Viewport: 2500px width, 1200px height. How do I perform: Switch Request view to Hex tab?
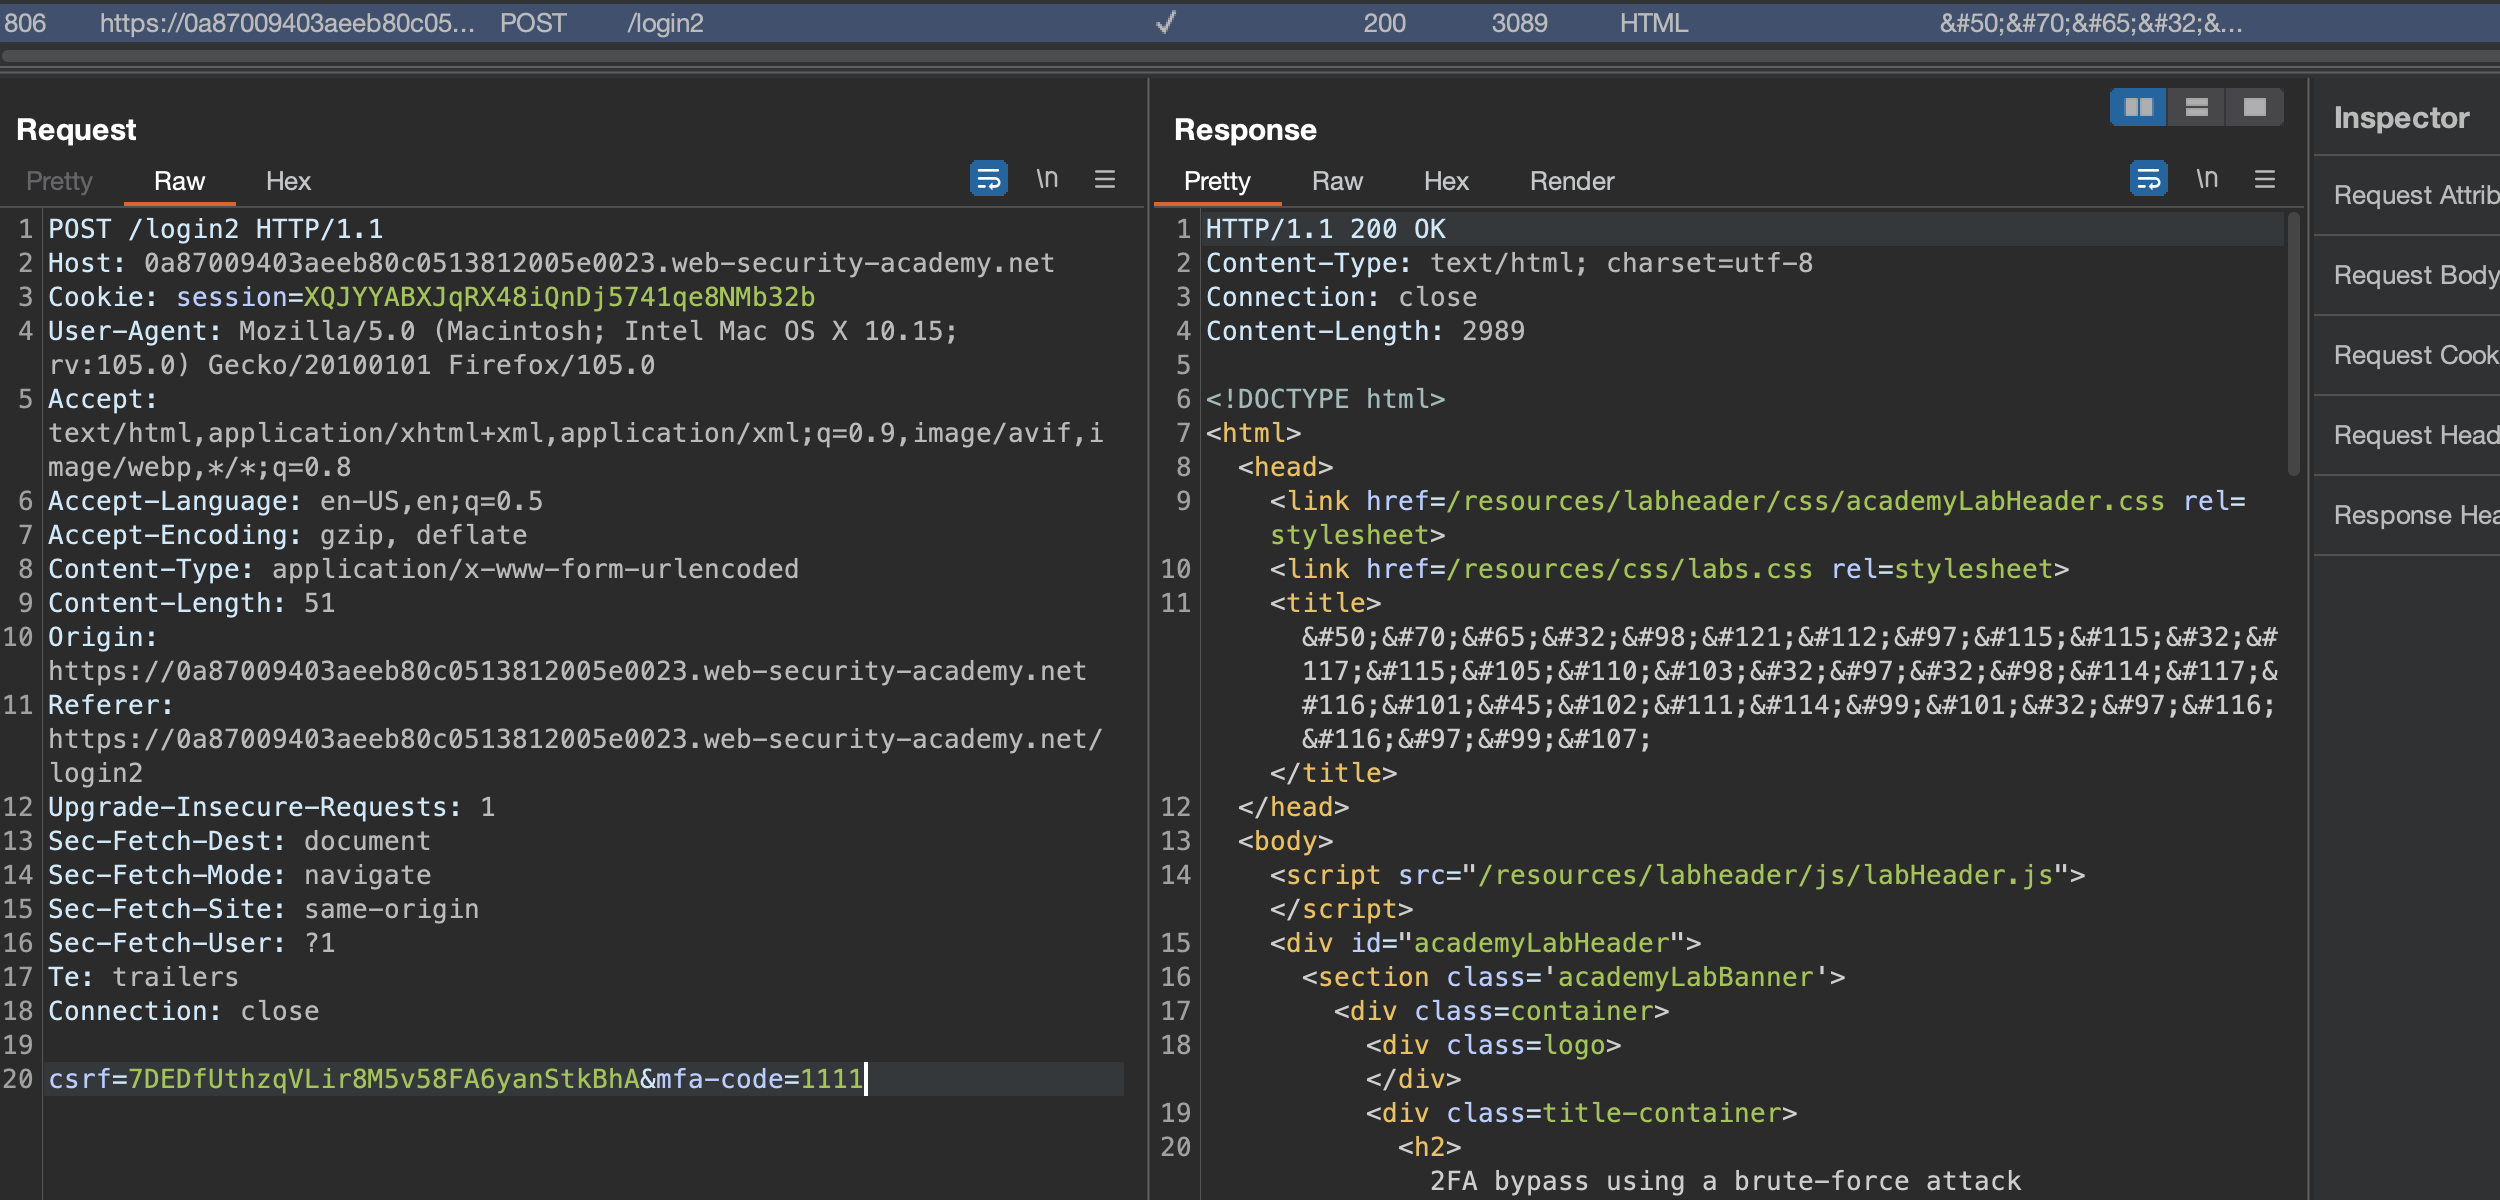[288, 181]
